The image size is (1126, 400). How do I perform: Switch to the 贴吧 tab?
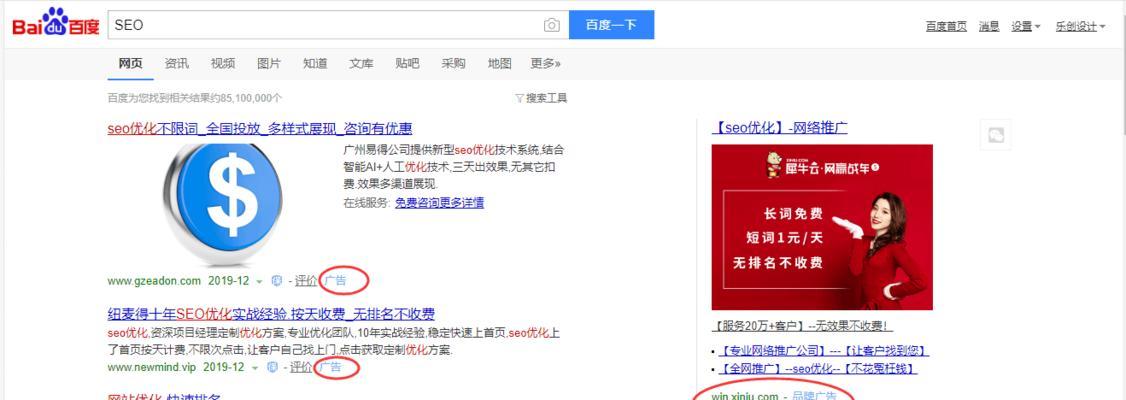(407, 63)
